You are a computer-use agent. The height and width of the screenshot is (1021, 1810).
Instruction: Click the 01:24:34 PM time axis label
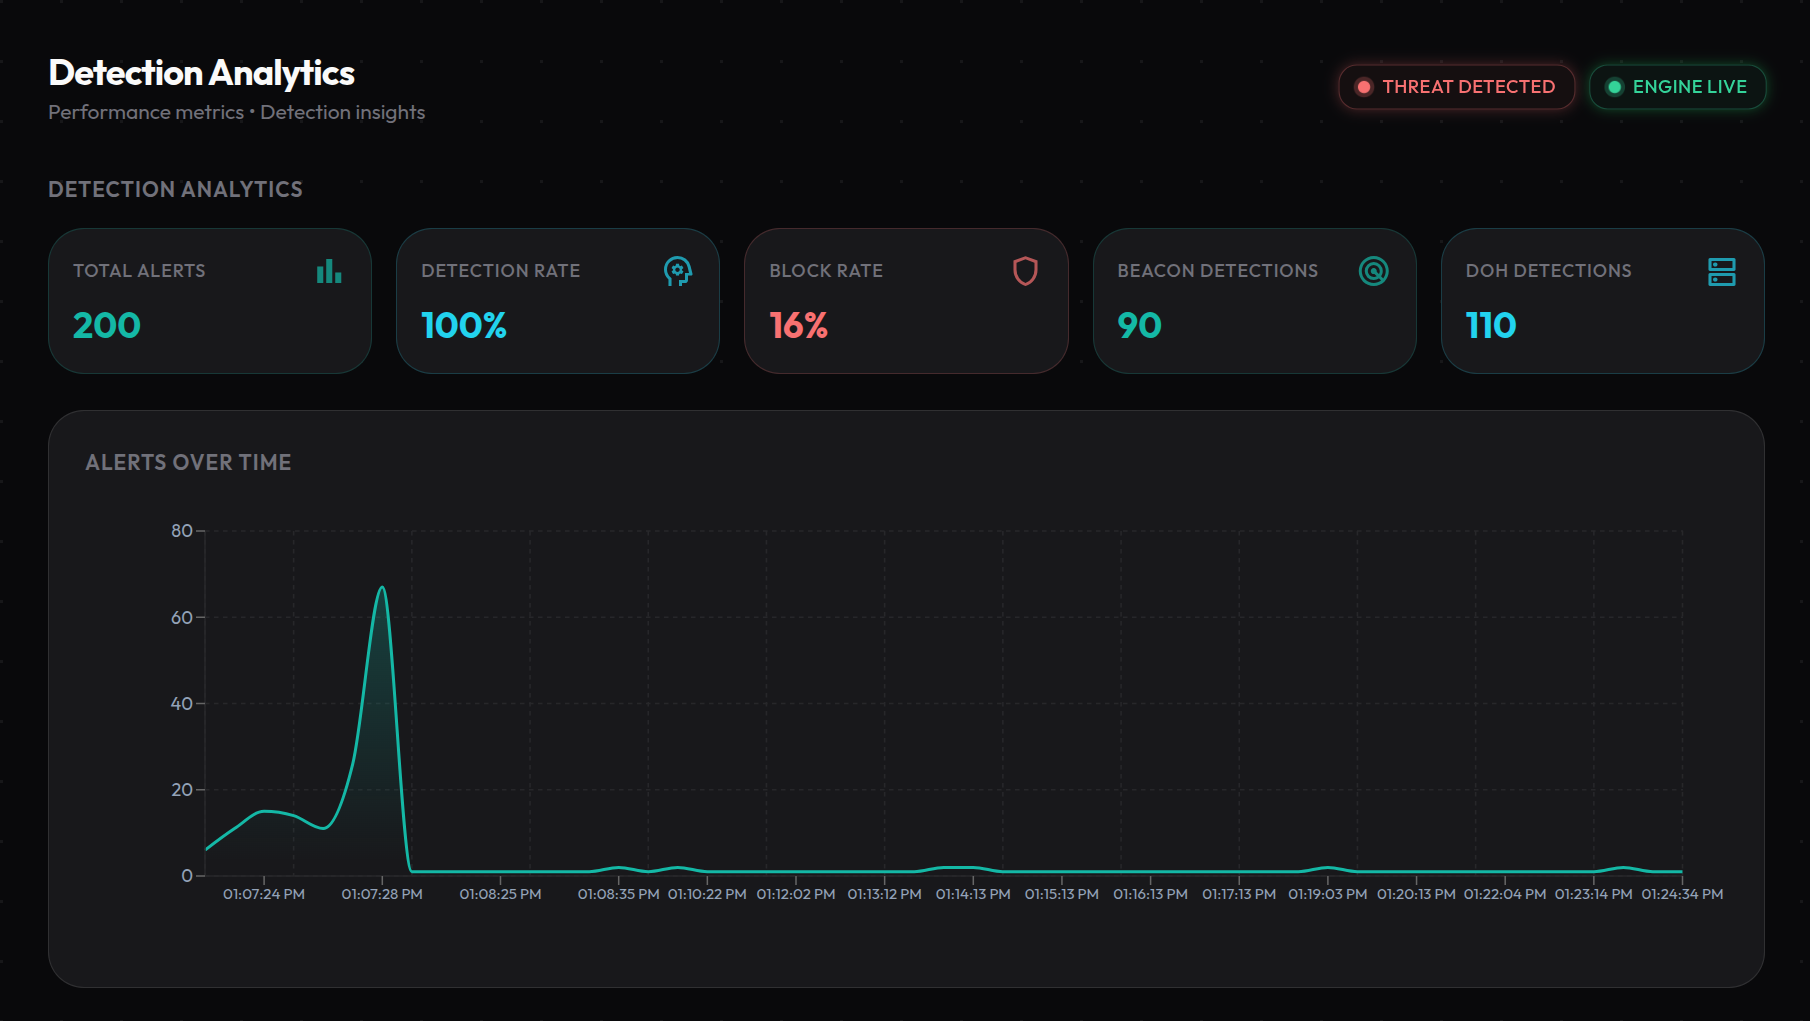(x=1682, y=894)
